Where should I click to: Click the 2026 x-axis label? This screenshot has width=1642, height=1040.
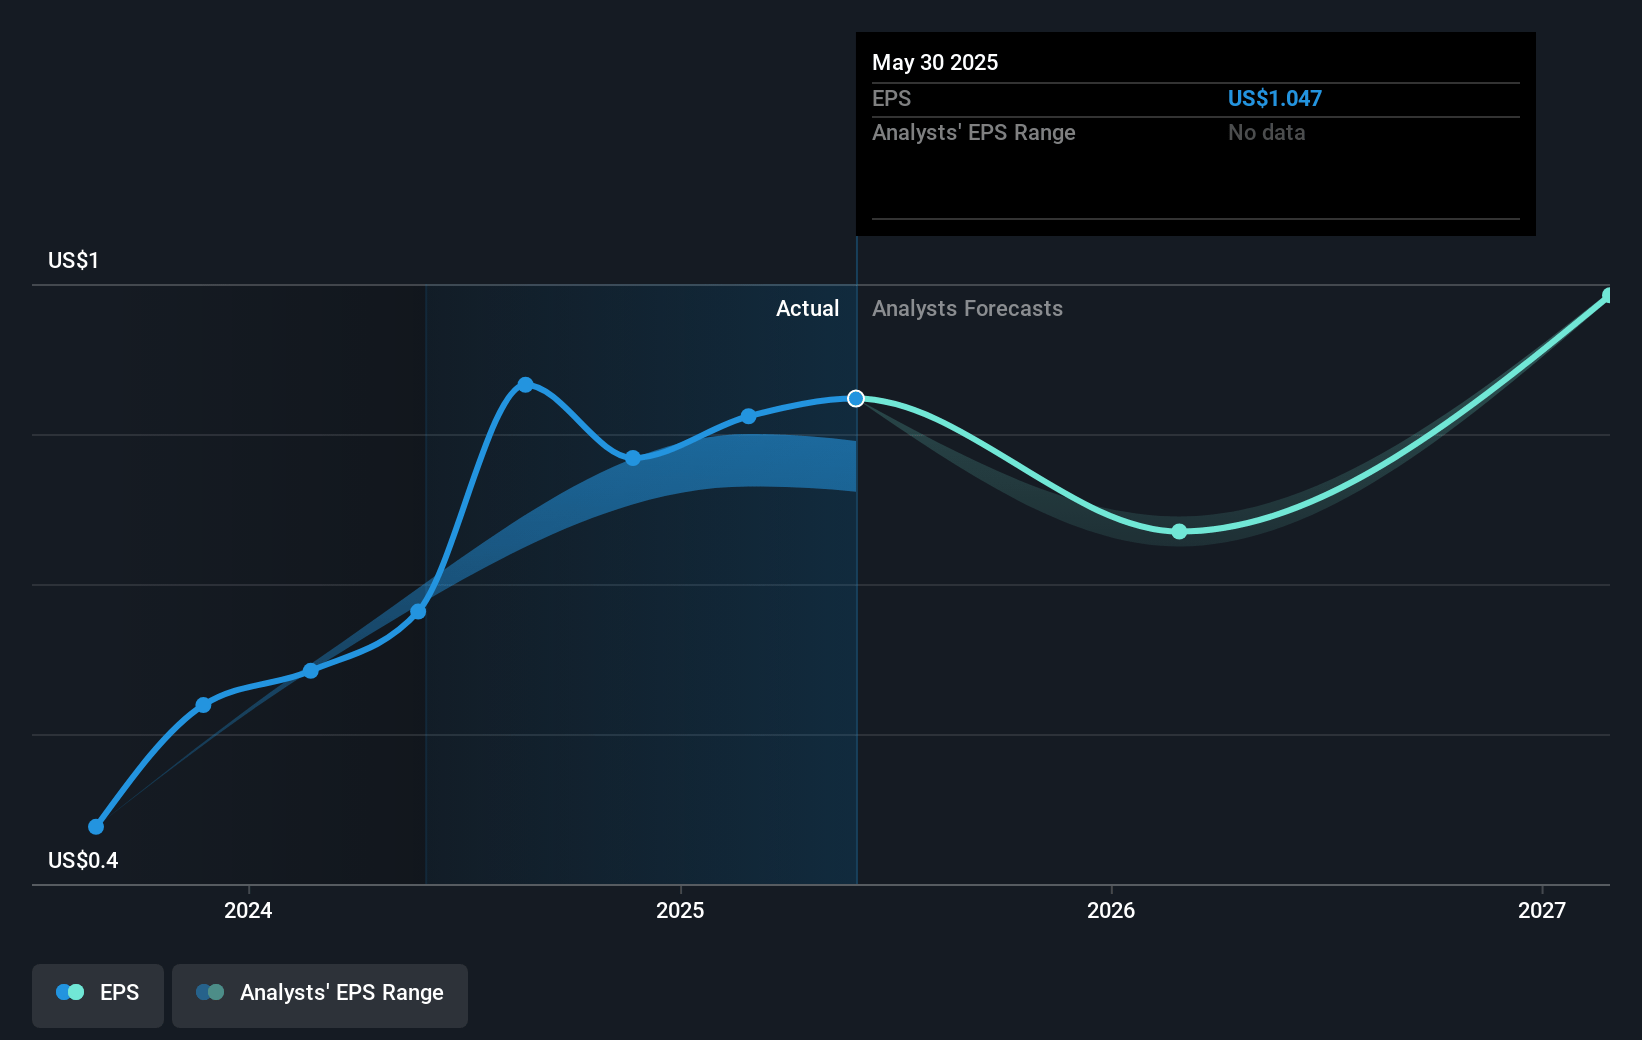(1111, 910)
